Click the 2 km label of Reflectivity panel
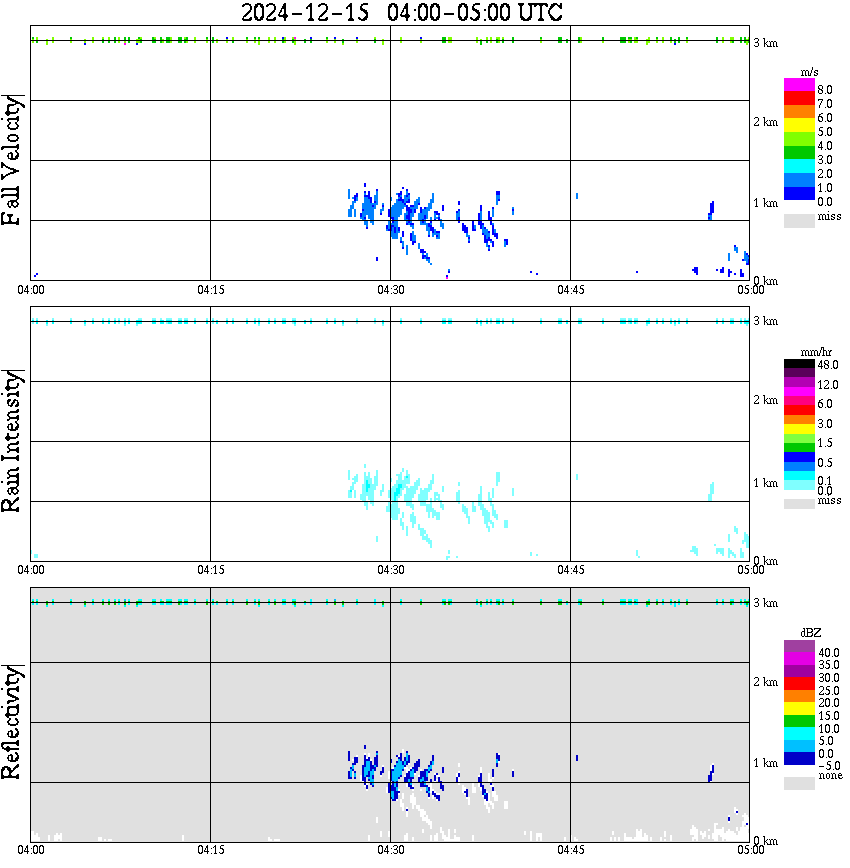The image size is (850, 868). 765,682
